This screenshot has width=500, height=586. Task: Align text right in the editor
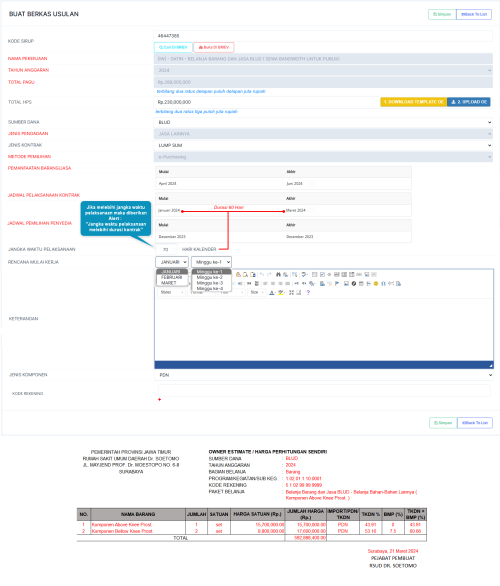coord(280,283)
